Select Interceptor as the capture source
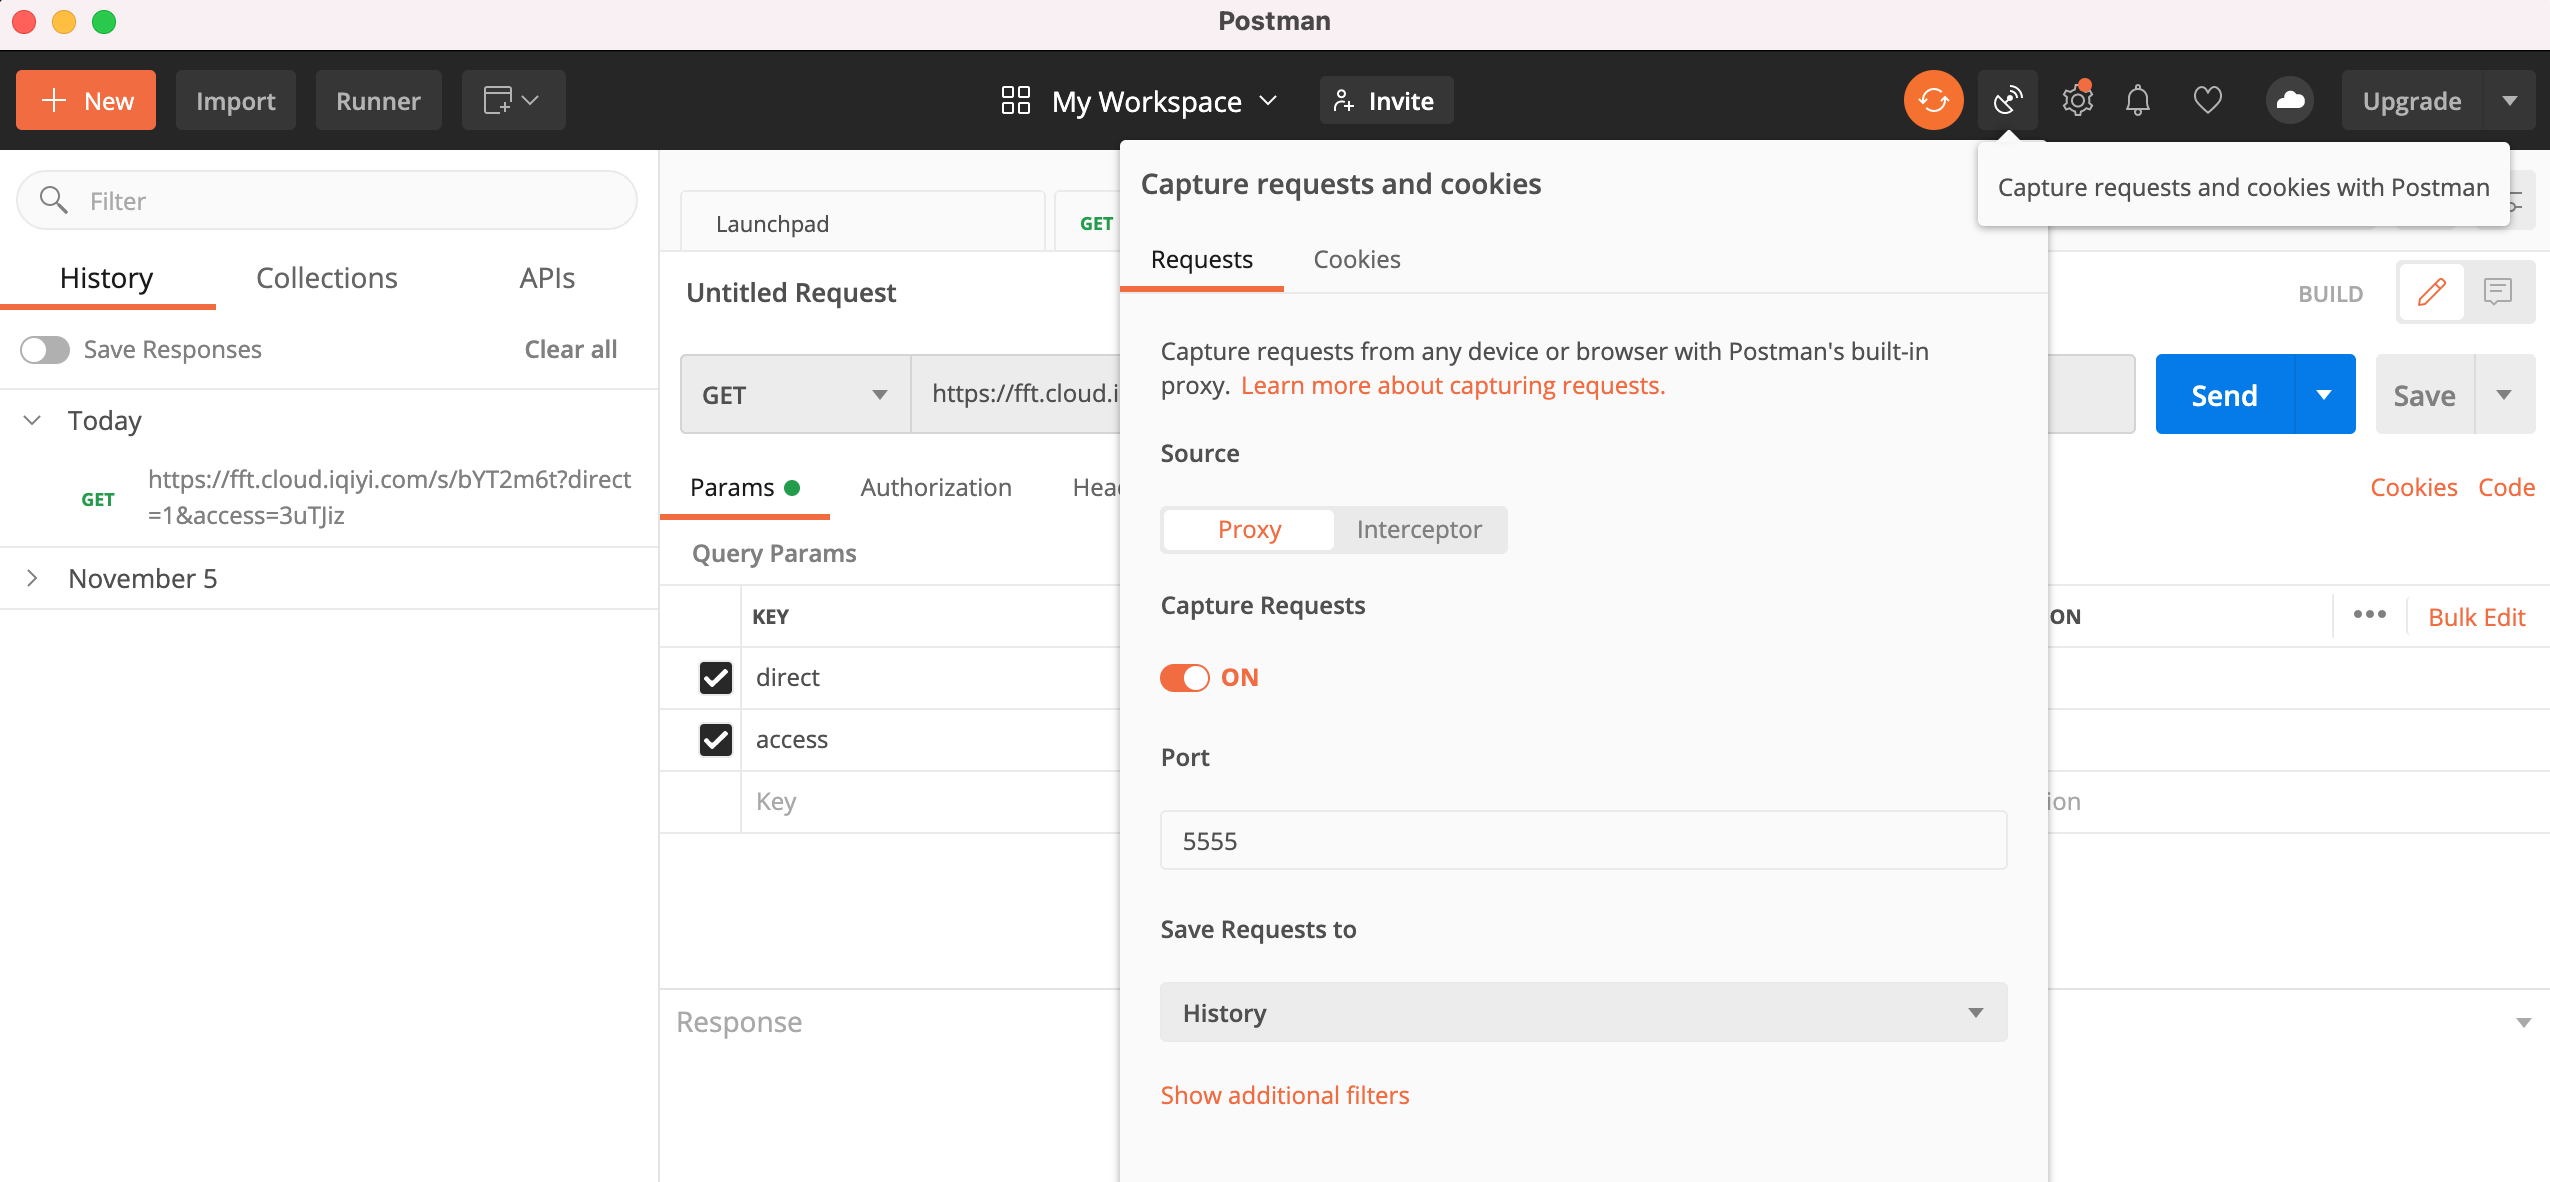 [x=1418, y=530]
